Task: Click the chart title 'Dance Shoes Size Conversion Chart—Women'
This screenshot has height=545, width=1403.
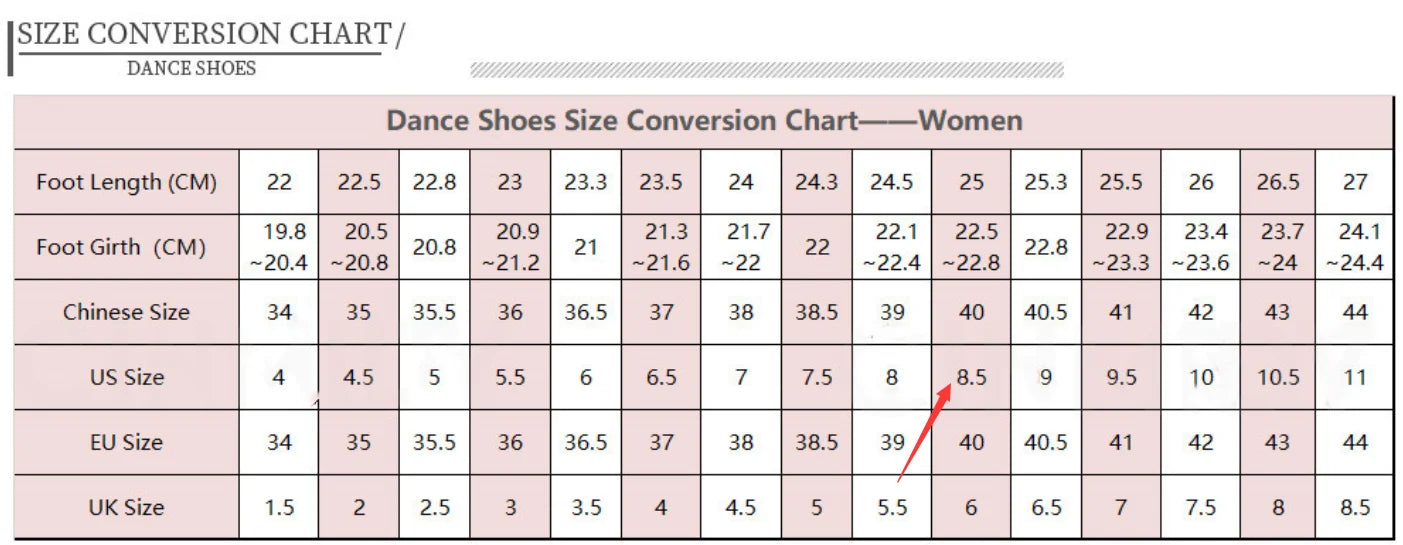Action: [704, 122]
